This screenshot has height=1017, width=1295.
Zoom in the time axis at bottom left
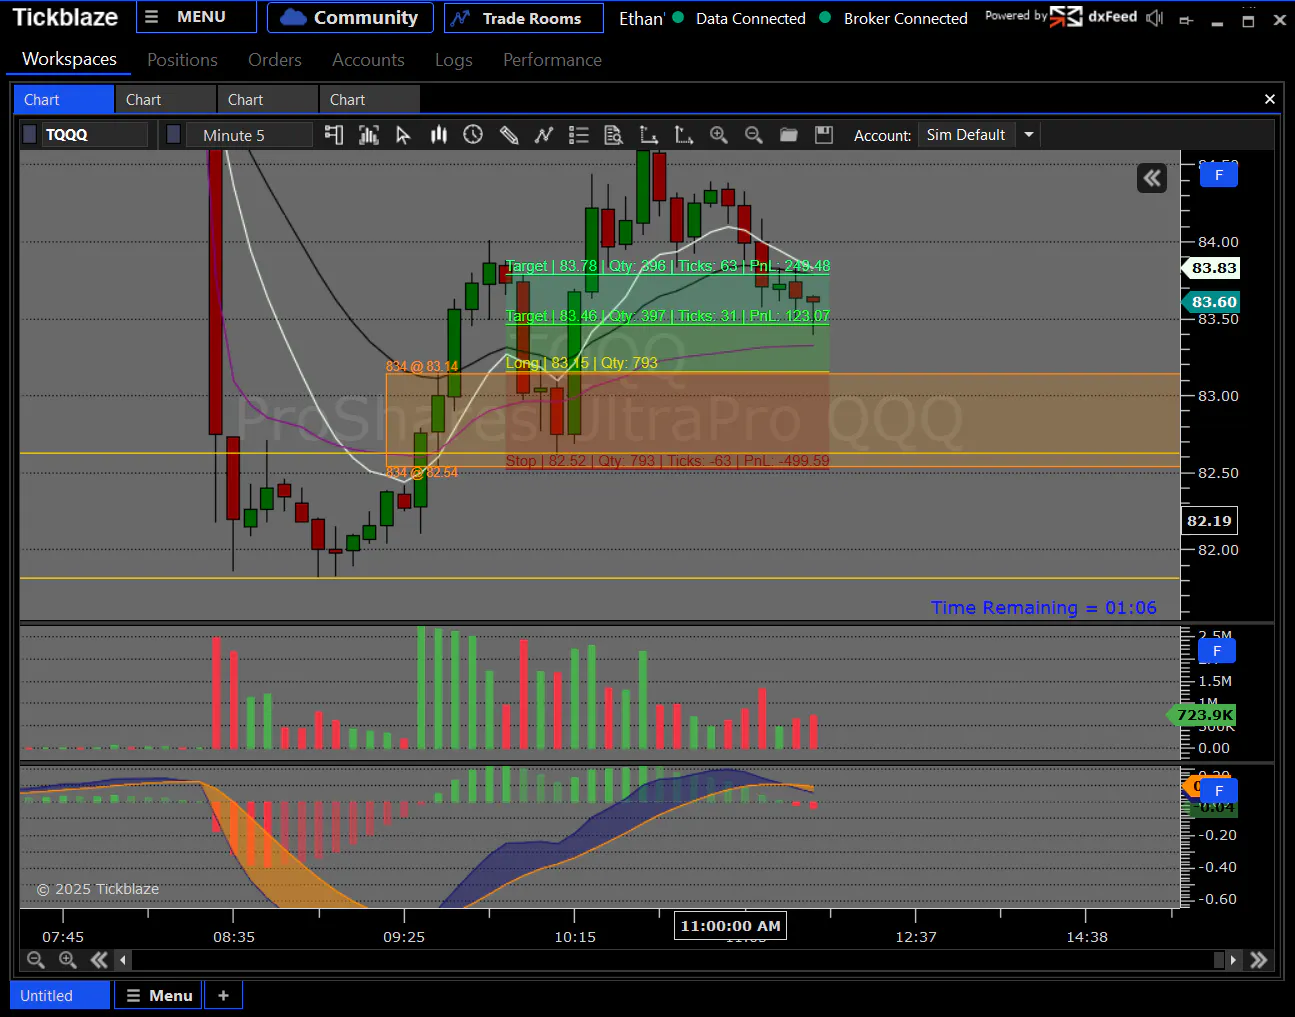(x=68, y=960)
